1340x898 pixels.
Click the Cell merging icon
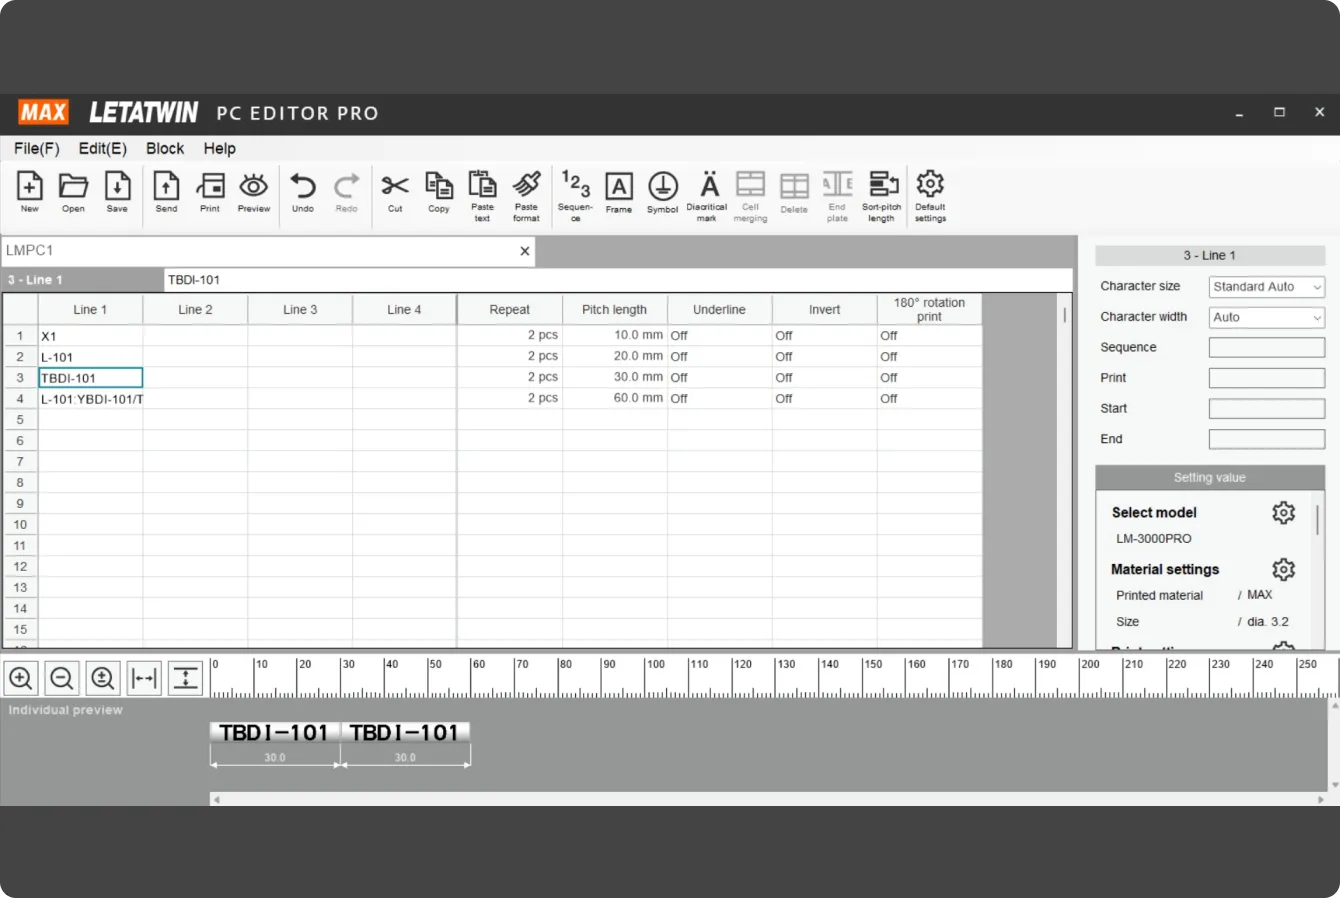click(x=750, y=195)
